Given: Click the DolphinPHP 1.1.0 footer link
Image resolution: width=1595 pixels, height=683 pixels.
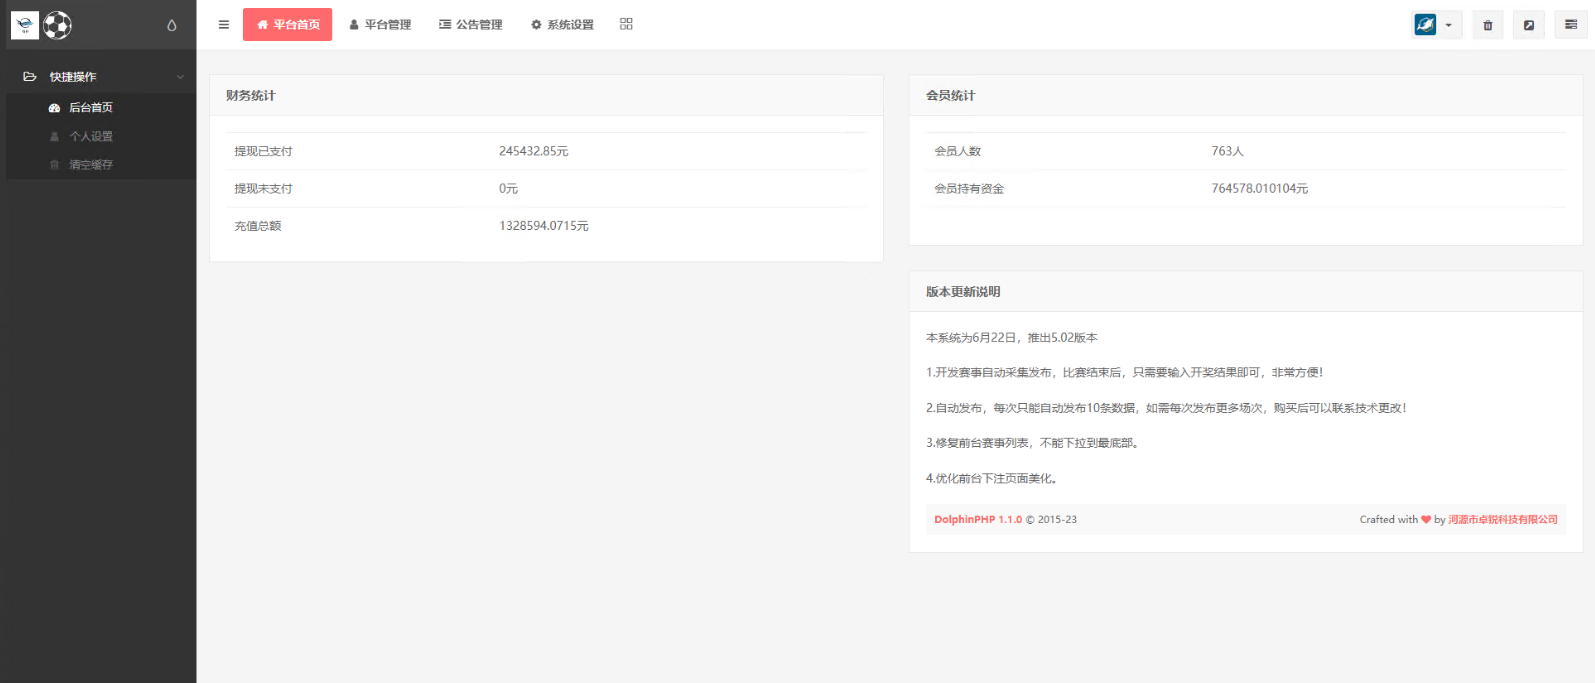Looking at the screenshot, I should click(x=977, y=520).
